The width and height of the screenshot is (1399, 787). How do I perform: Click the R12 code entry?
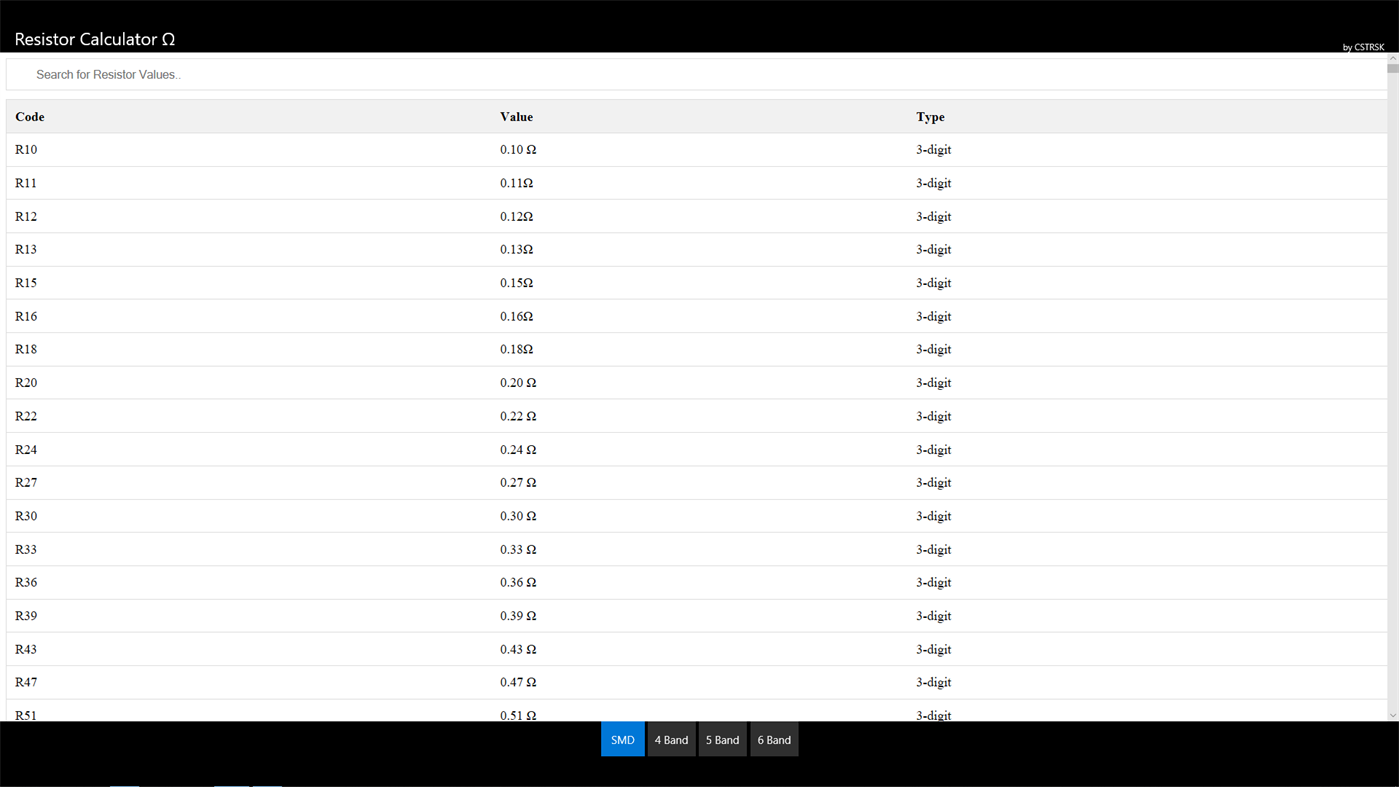[26, 216]
